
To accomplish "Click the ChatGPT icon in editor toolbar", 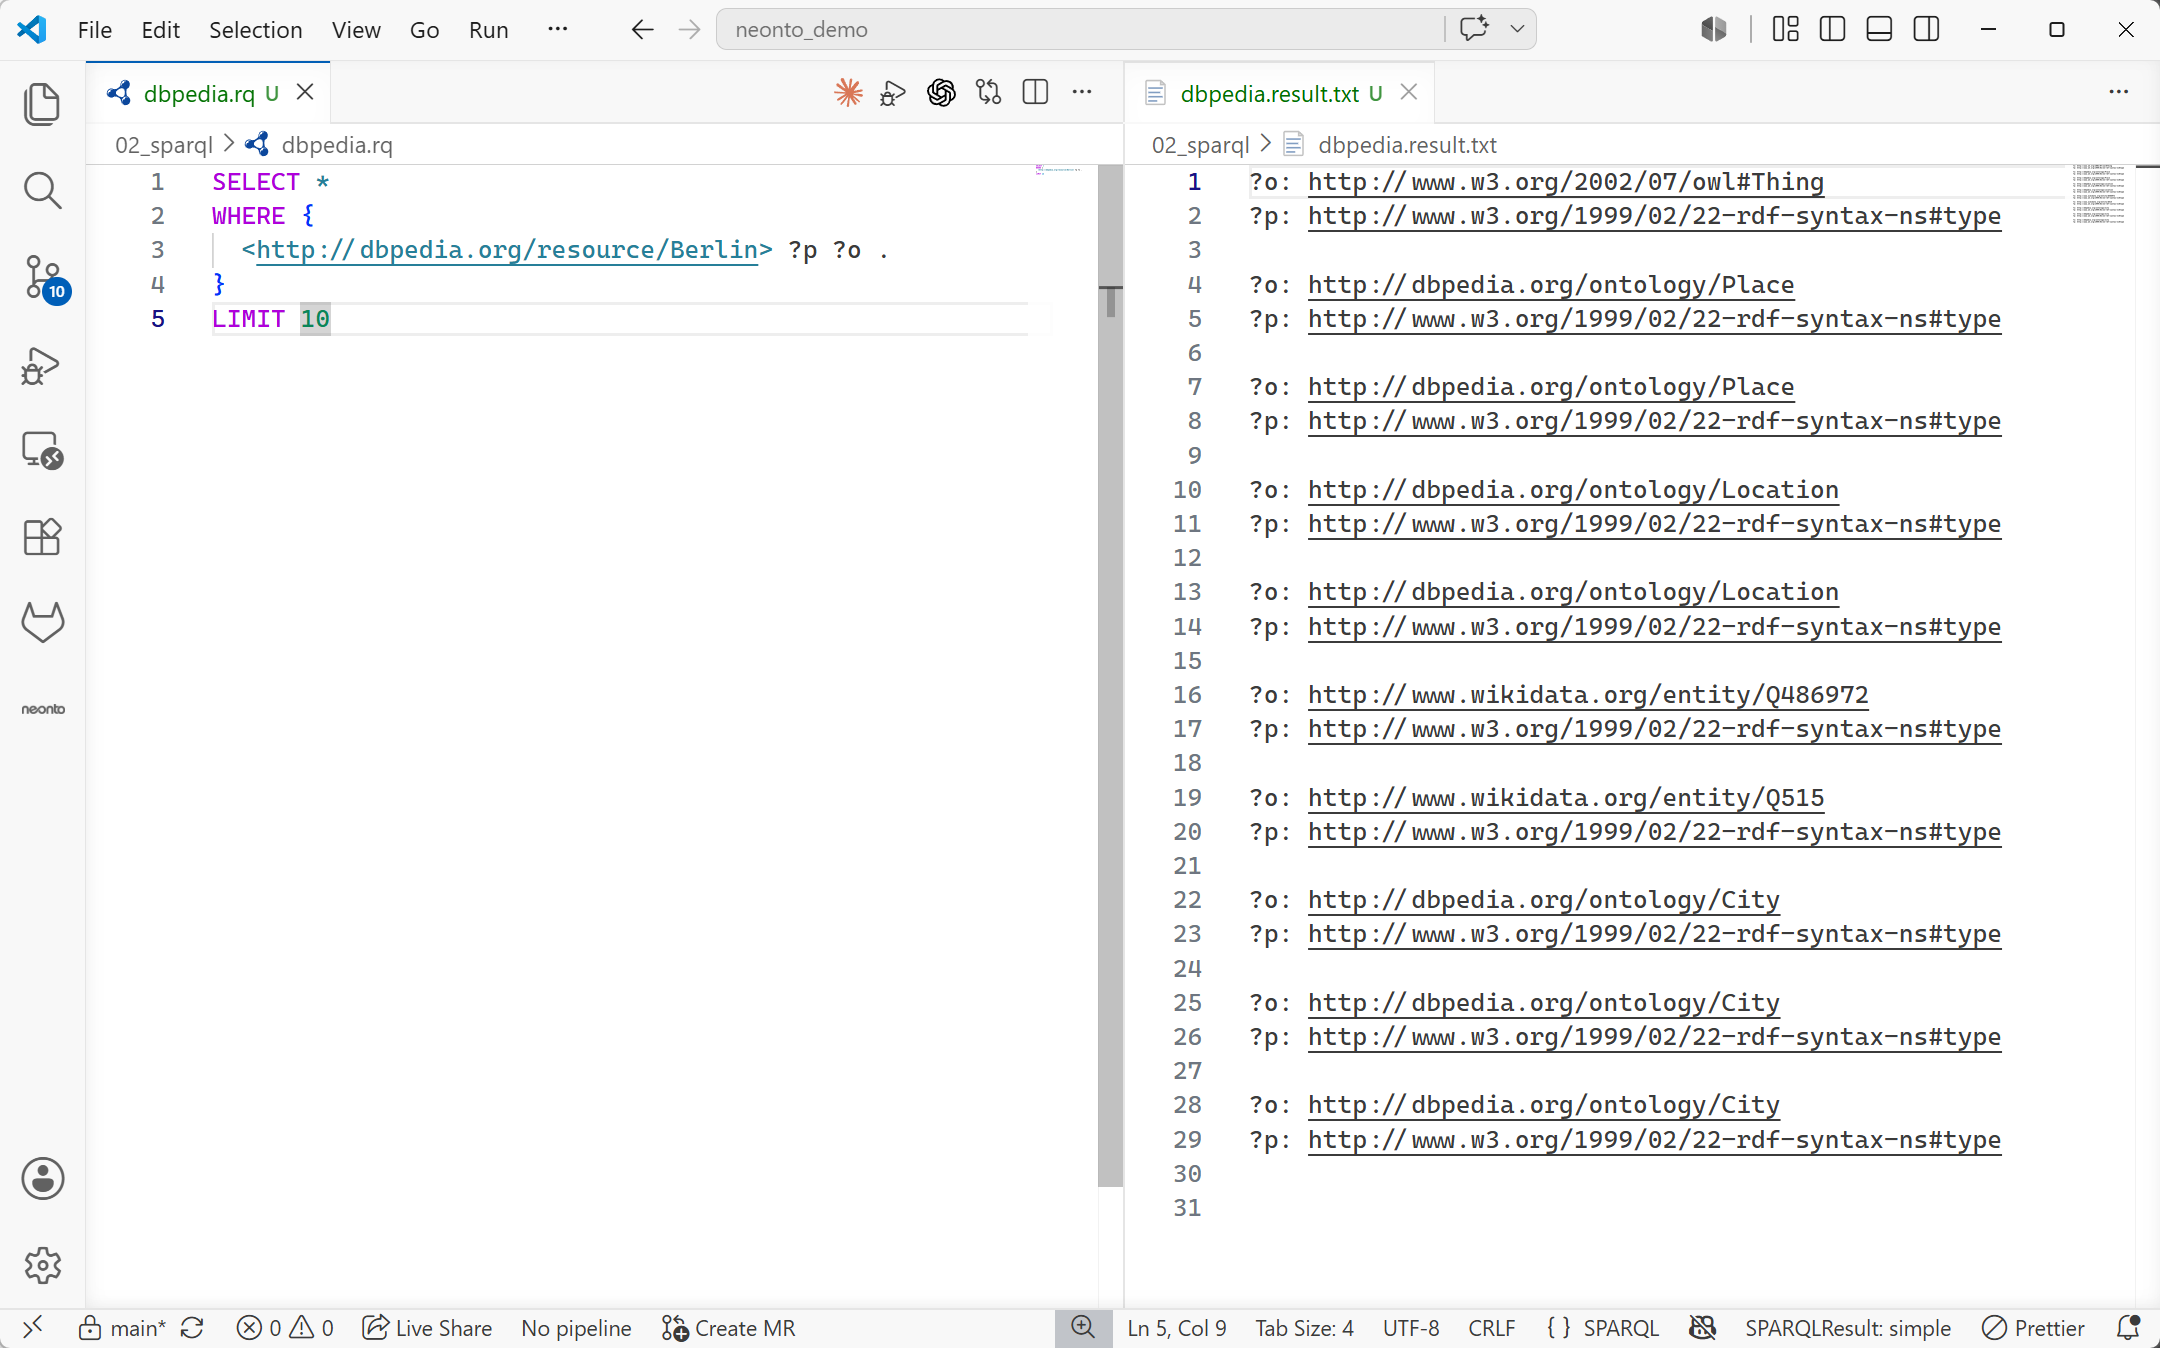I will point(941,93).
